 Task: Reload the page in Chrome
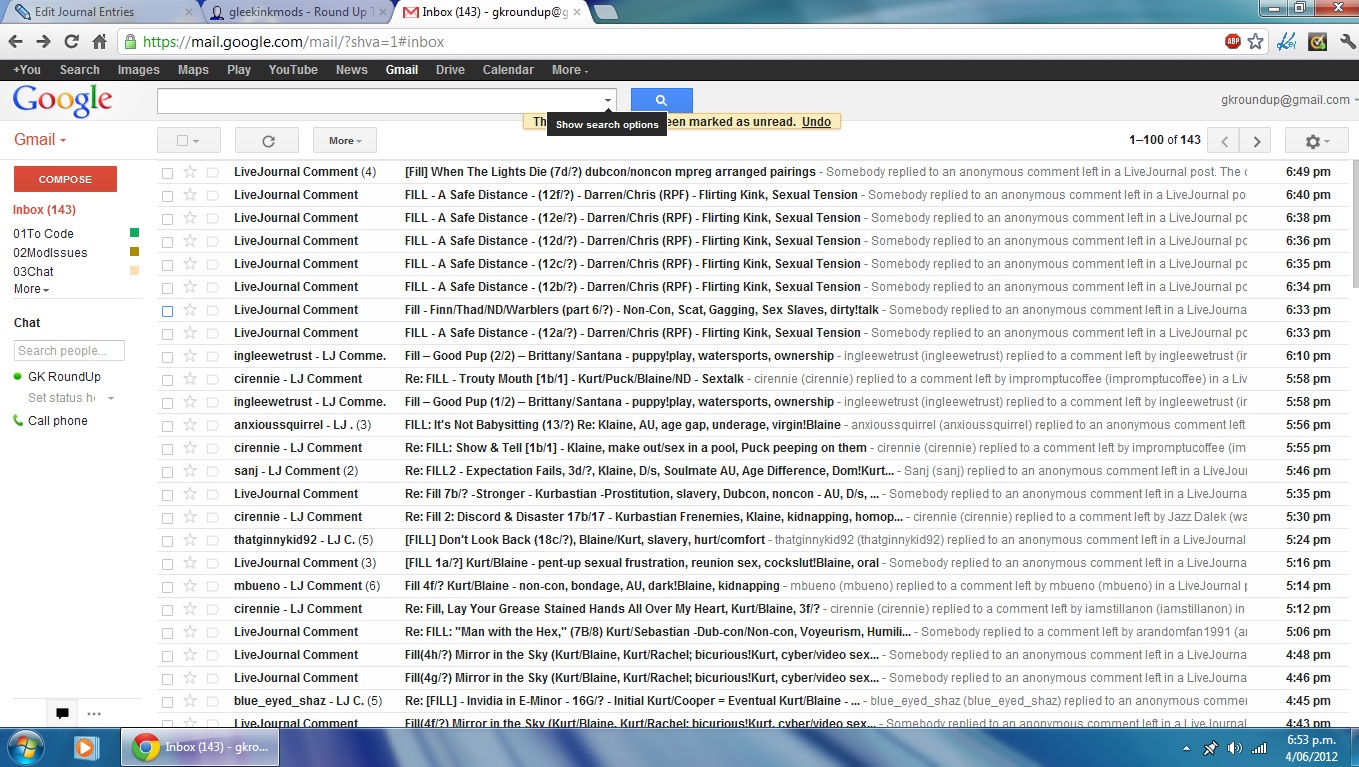click(x=71, y=42)
